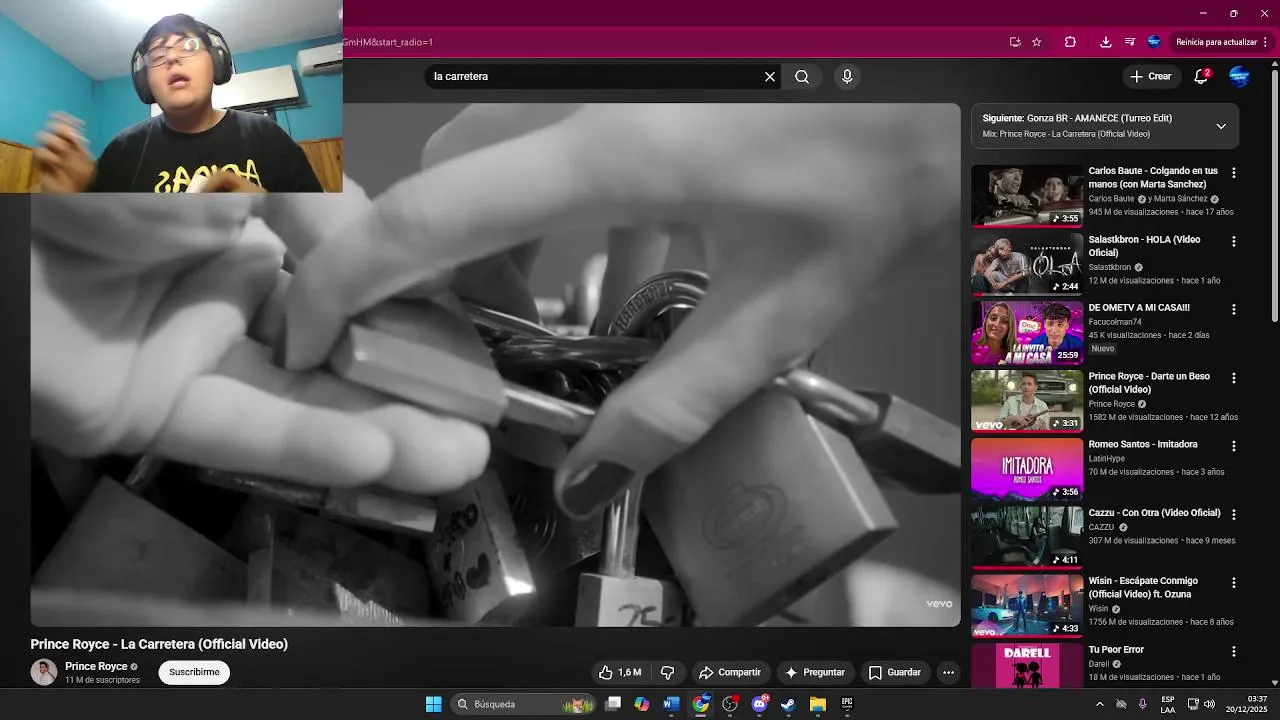Play the 'DE OMETV A MI CASA' thumbnail
The image size is (1280, 720).
1027,332
